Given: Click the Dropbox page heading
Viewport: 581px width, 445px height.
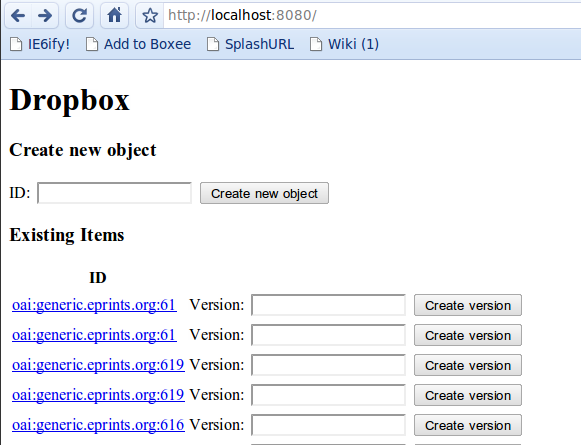Looking at the screenshot, I should 69,100.
